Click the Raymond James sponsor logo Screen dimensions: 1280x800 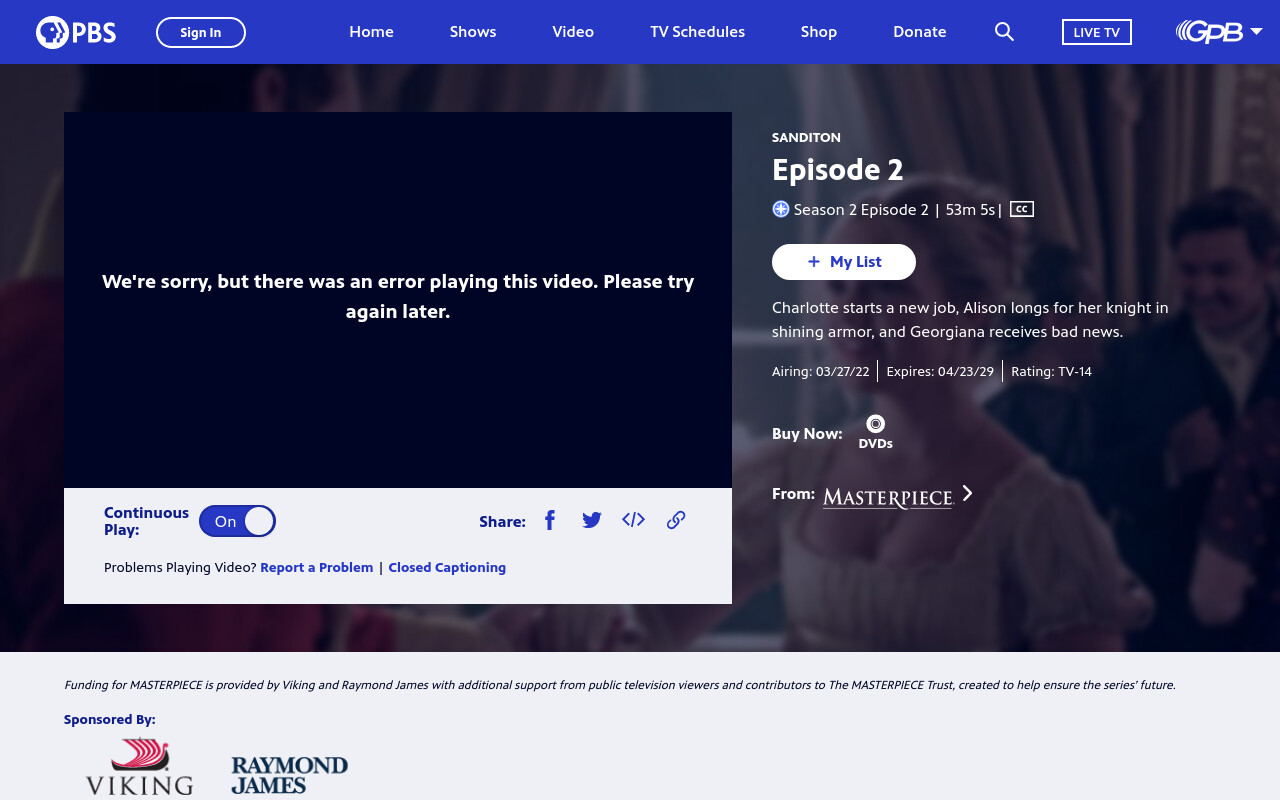point(289,775)
